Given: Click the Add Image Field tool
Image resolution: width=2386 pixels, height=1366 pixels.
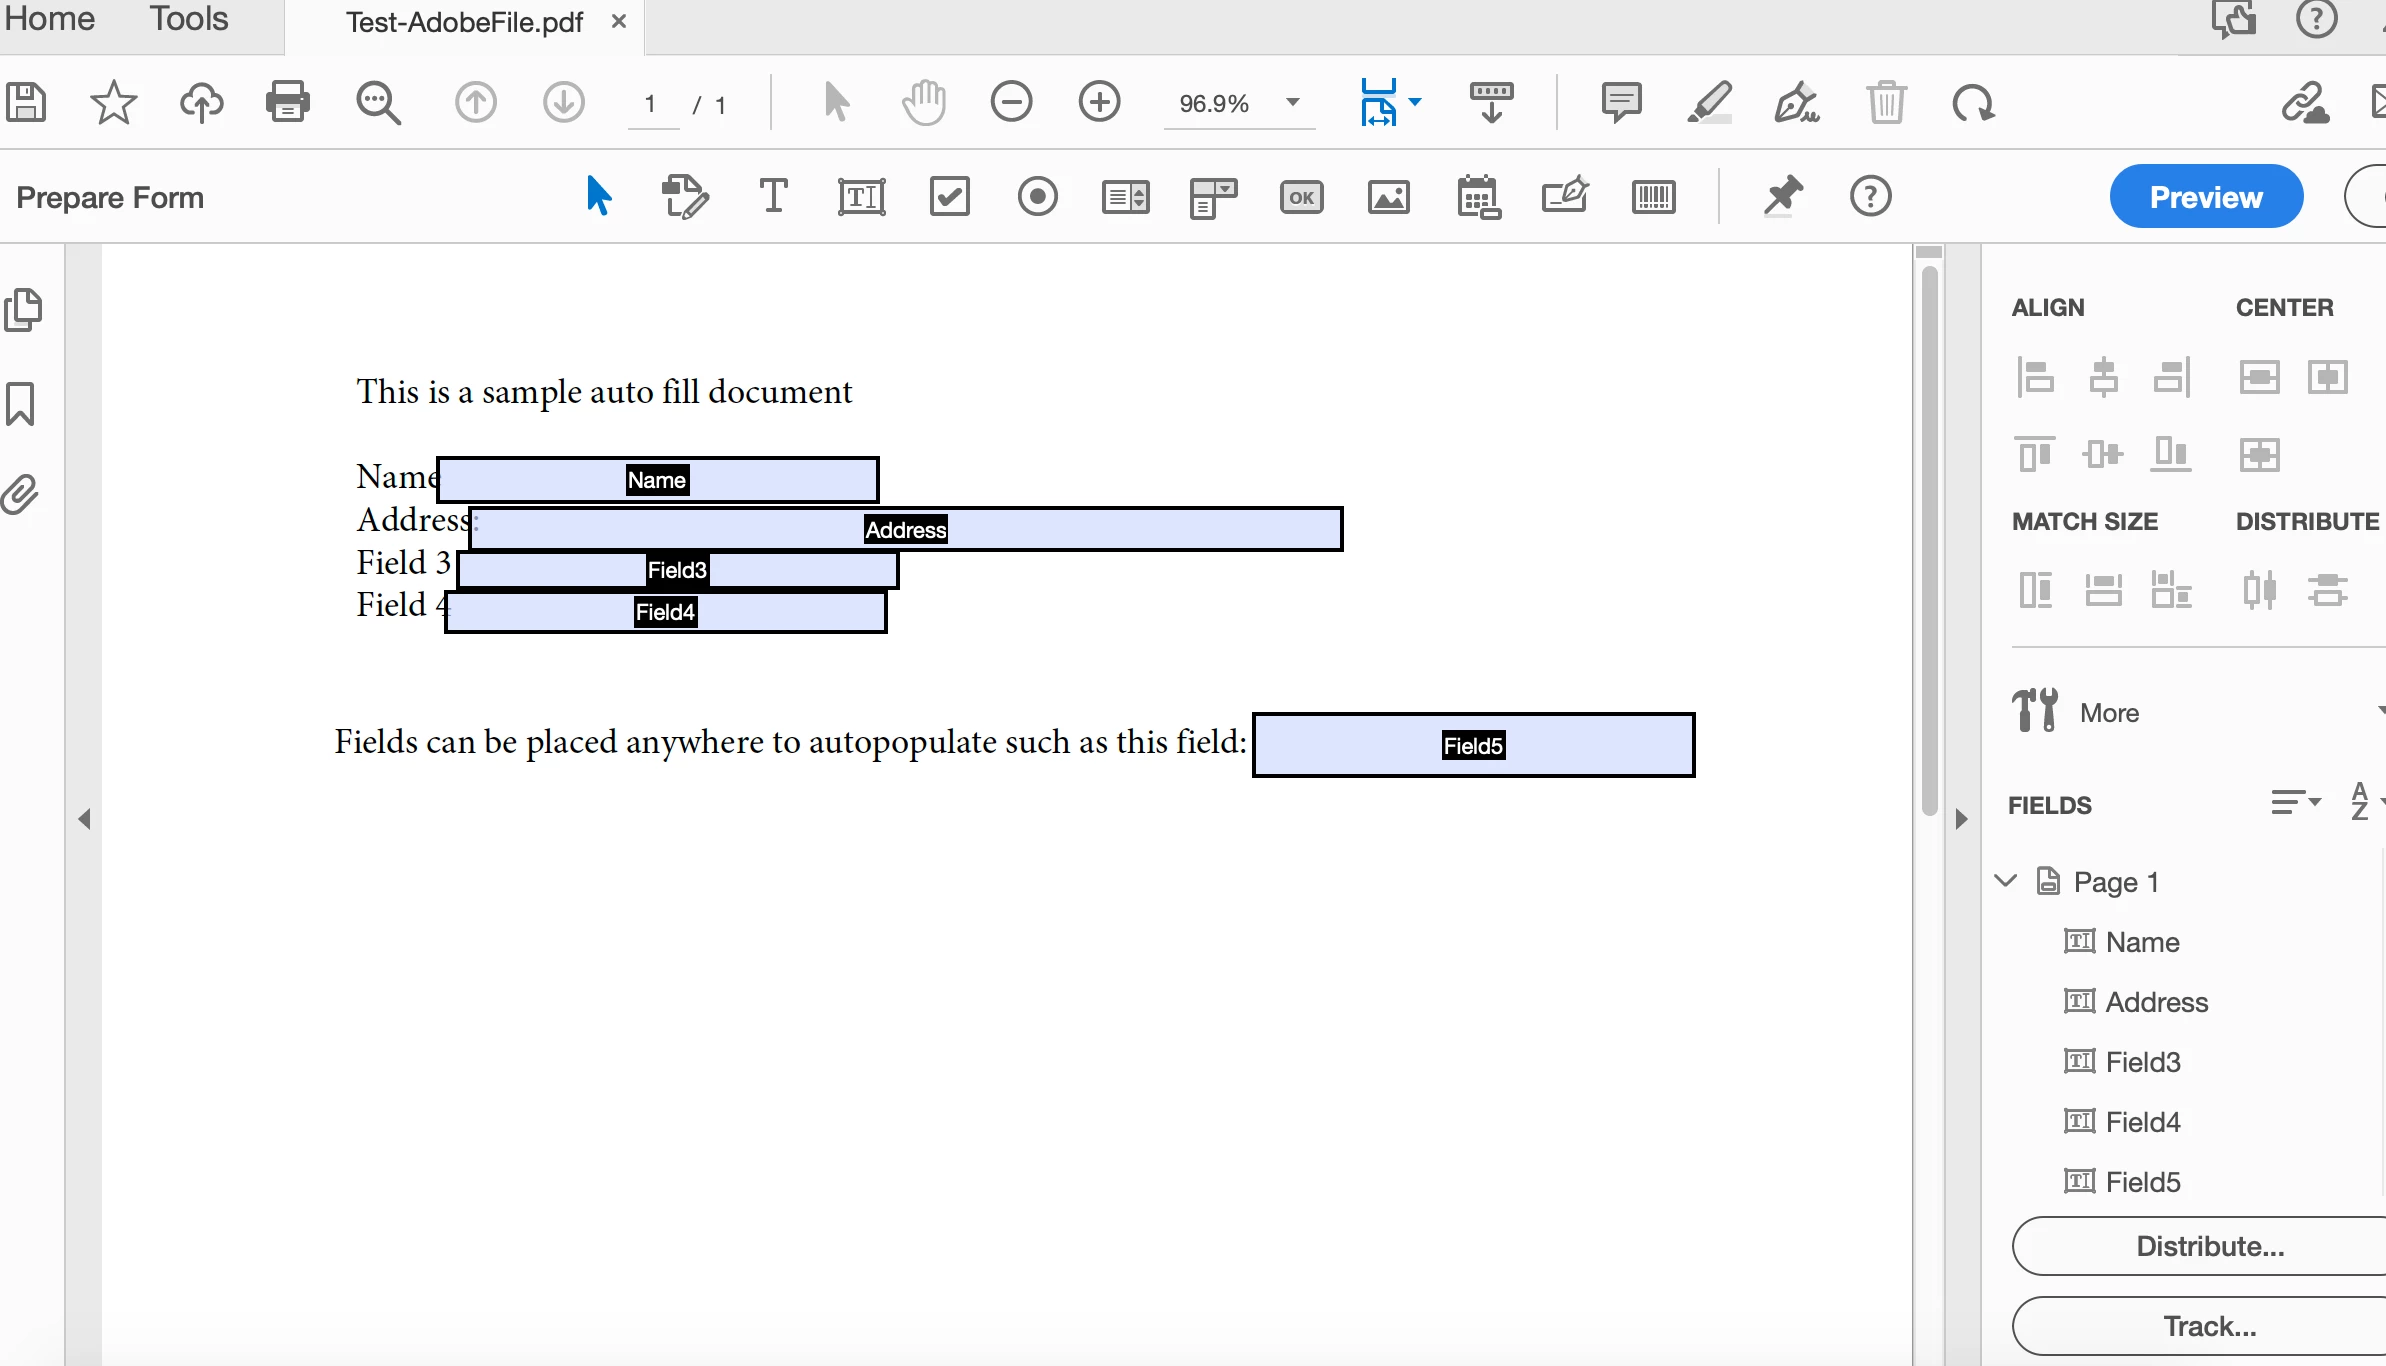Looking at the screenshot, I should coord(1389,197).
